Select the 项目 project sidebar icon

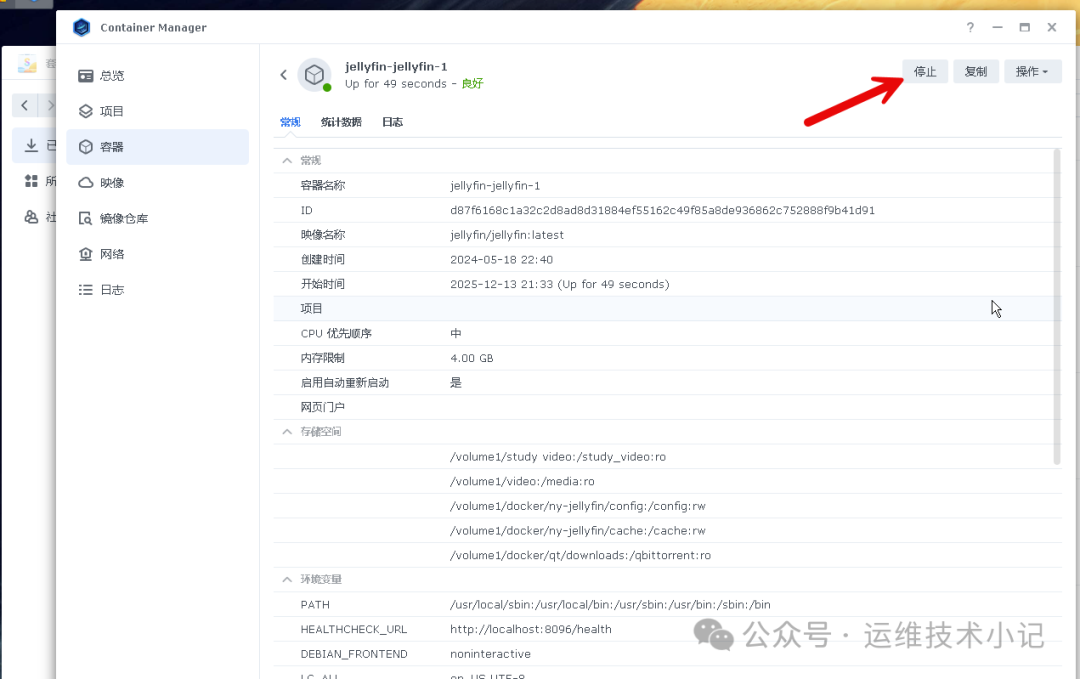click(85, 112)
